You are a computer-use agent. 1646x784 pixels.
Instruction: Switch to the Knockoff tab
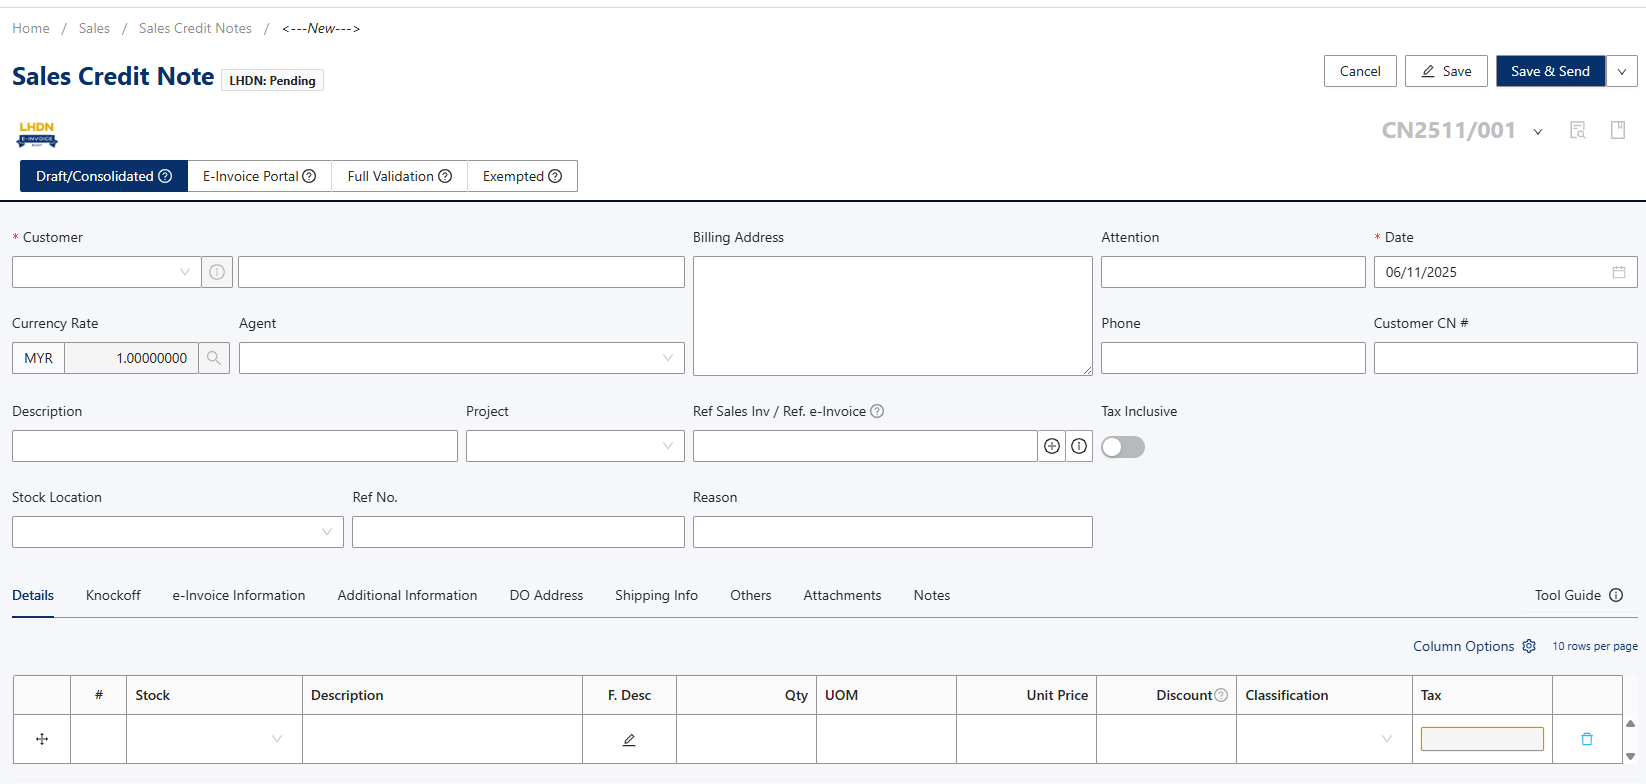pyautogui.click(x=113, y=595)
